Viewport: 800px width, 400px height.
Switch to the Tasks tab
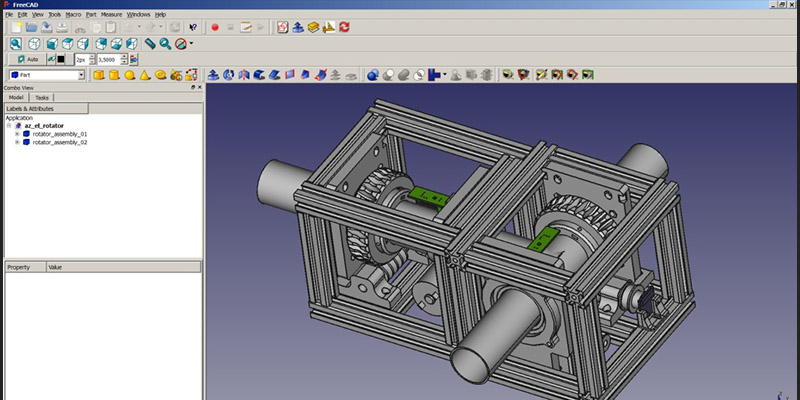[42, 97]
